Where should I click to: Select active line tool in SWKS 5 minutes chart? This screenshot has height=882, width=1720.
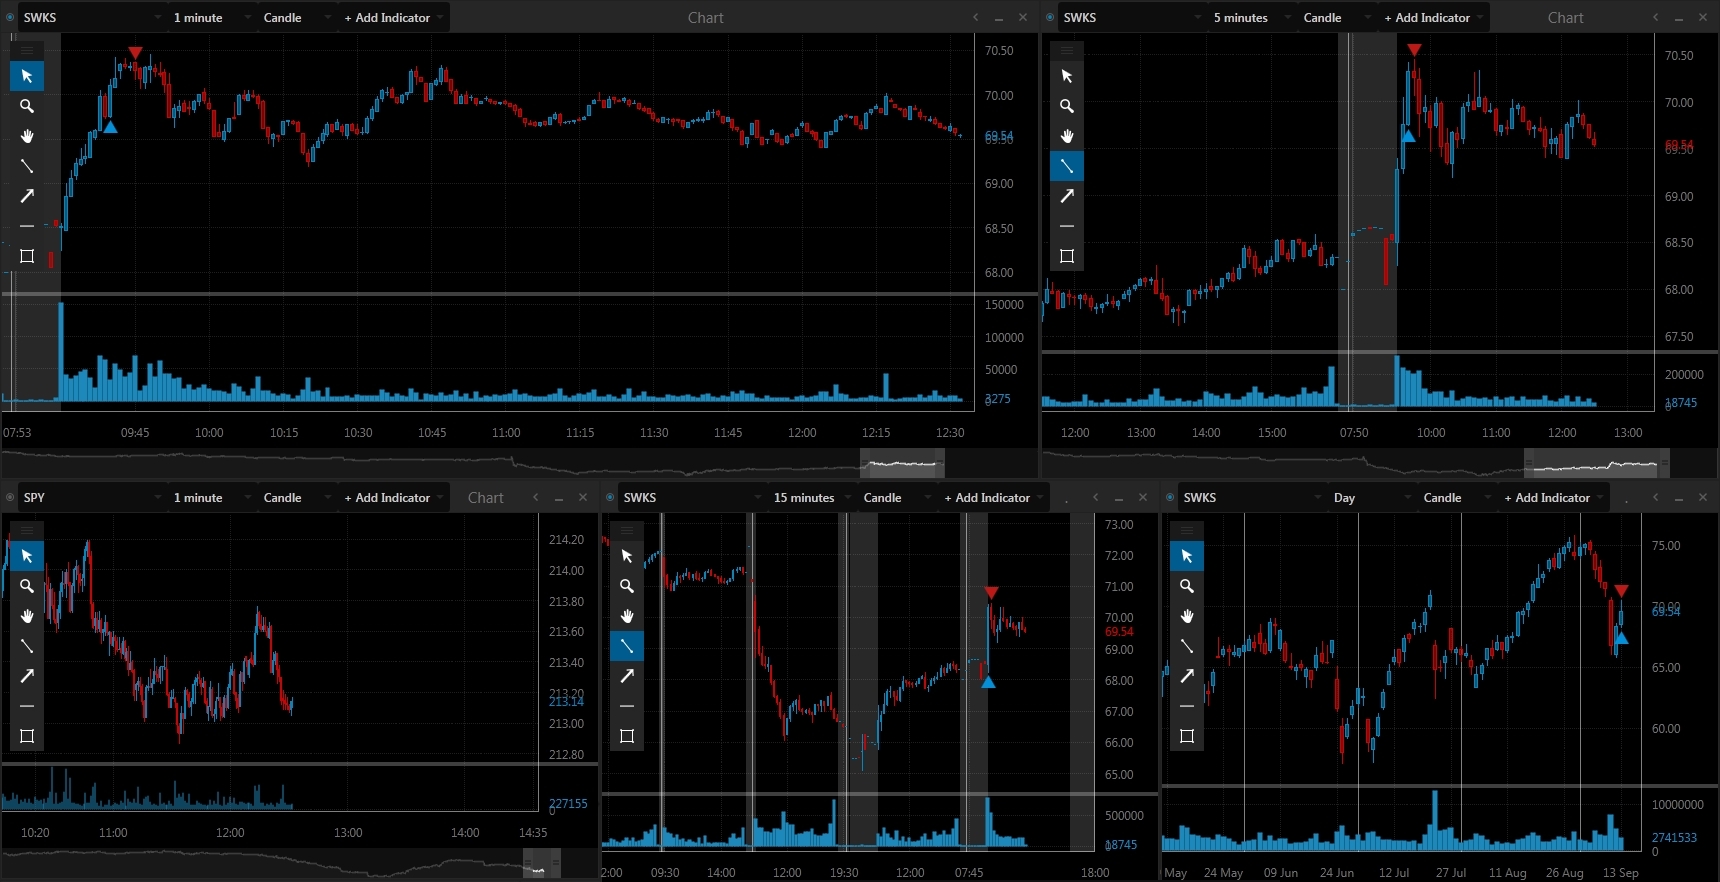click(x=1067, y=166)
